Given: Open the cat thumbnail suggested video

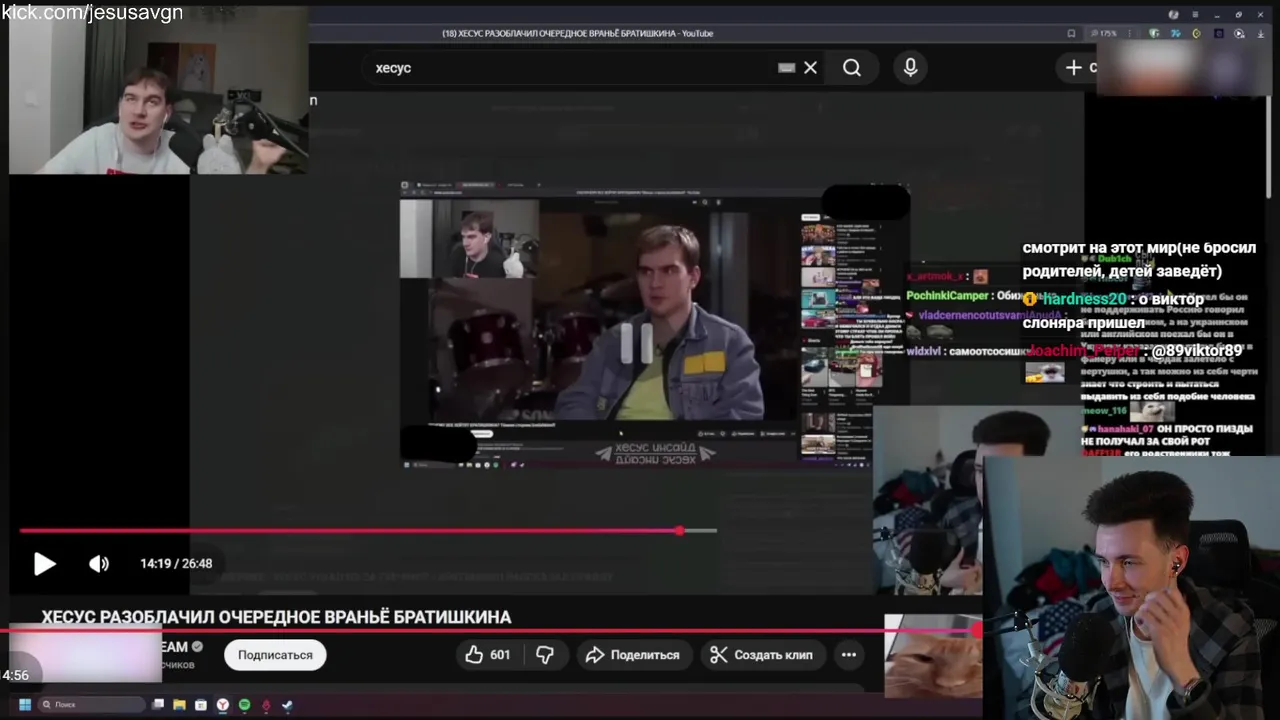Looking at the screenshot, I should pyautogui.click(x=933, y=656).
